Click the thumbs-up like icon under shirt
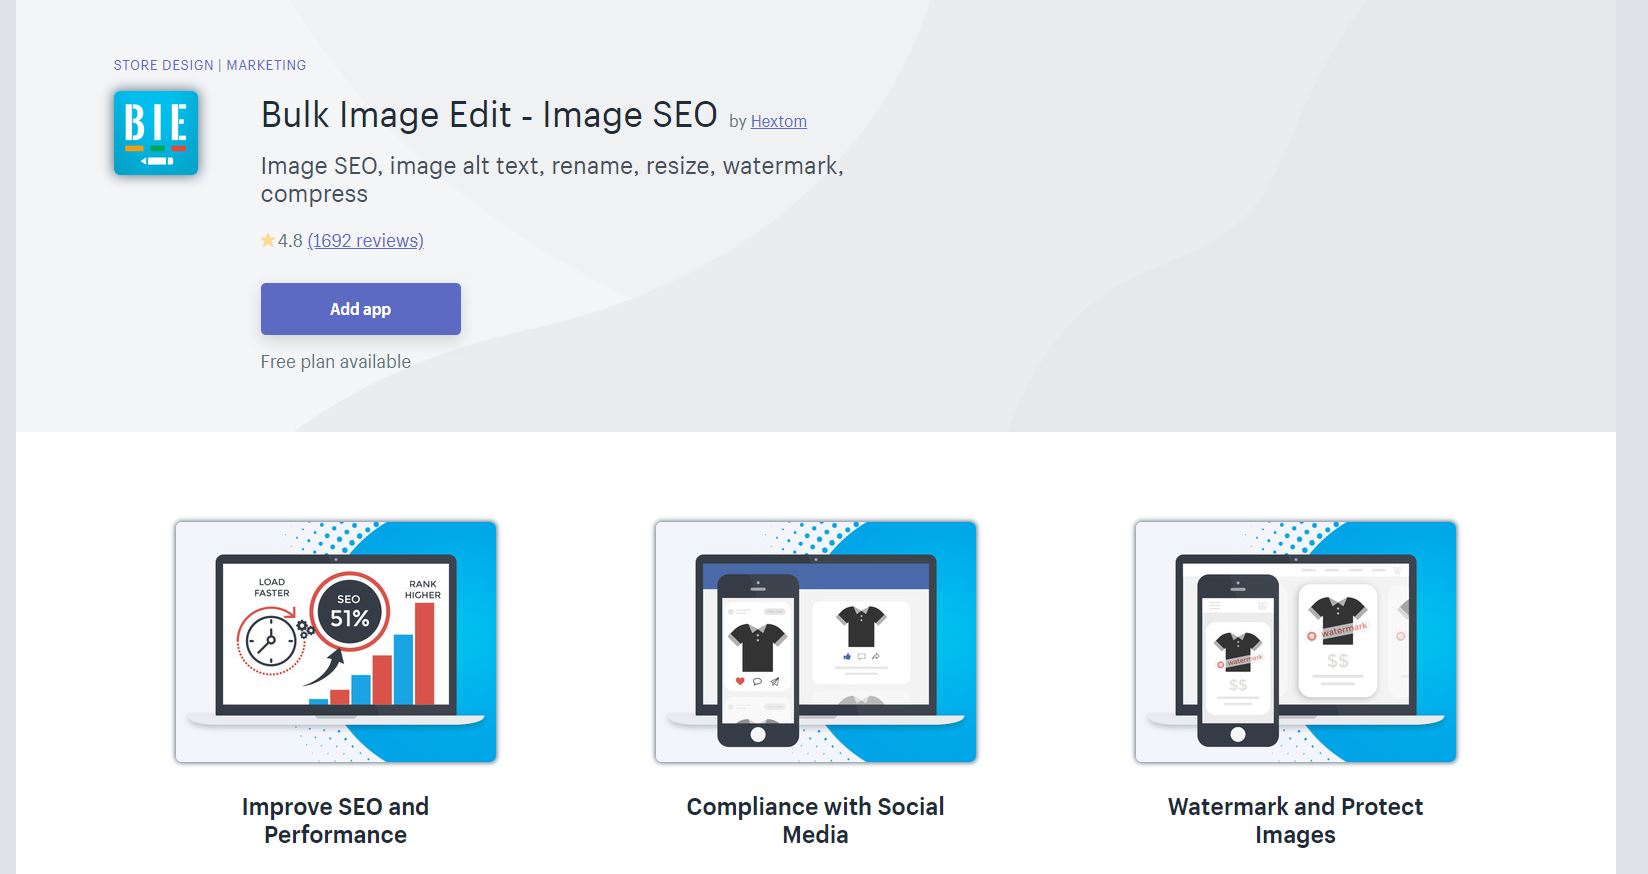Image resolution: width=1648 pixels, height=874 pixels. coord(847,657)
